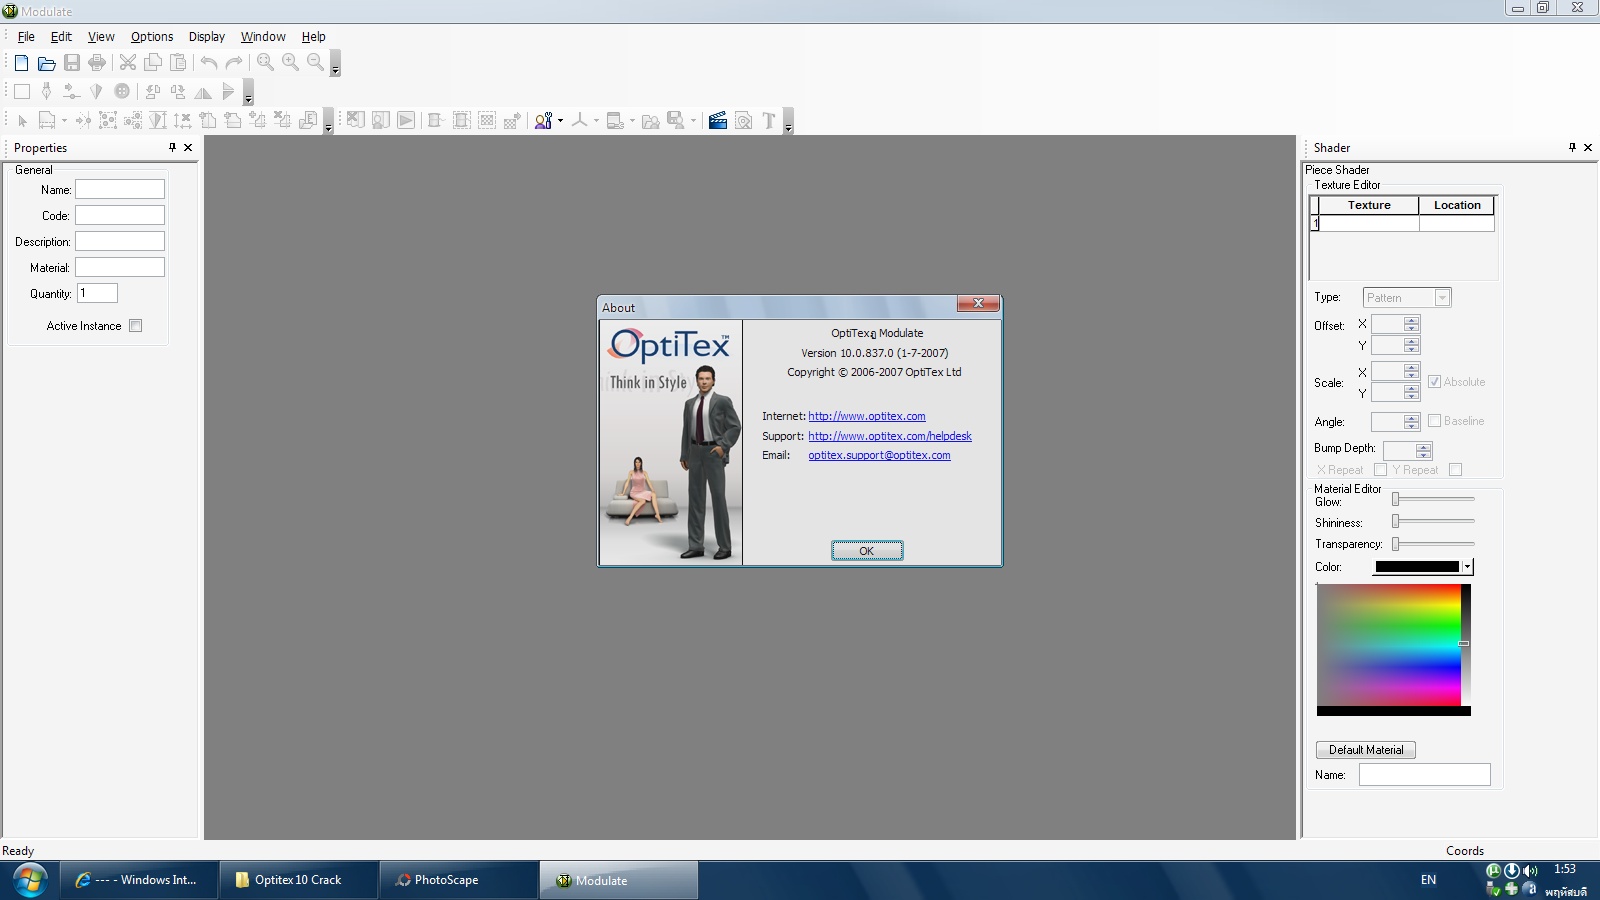Pin the Shader panel
Image resolution: width=1600 pixels, height=900 pixels.
tap(1572, 147)
